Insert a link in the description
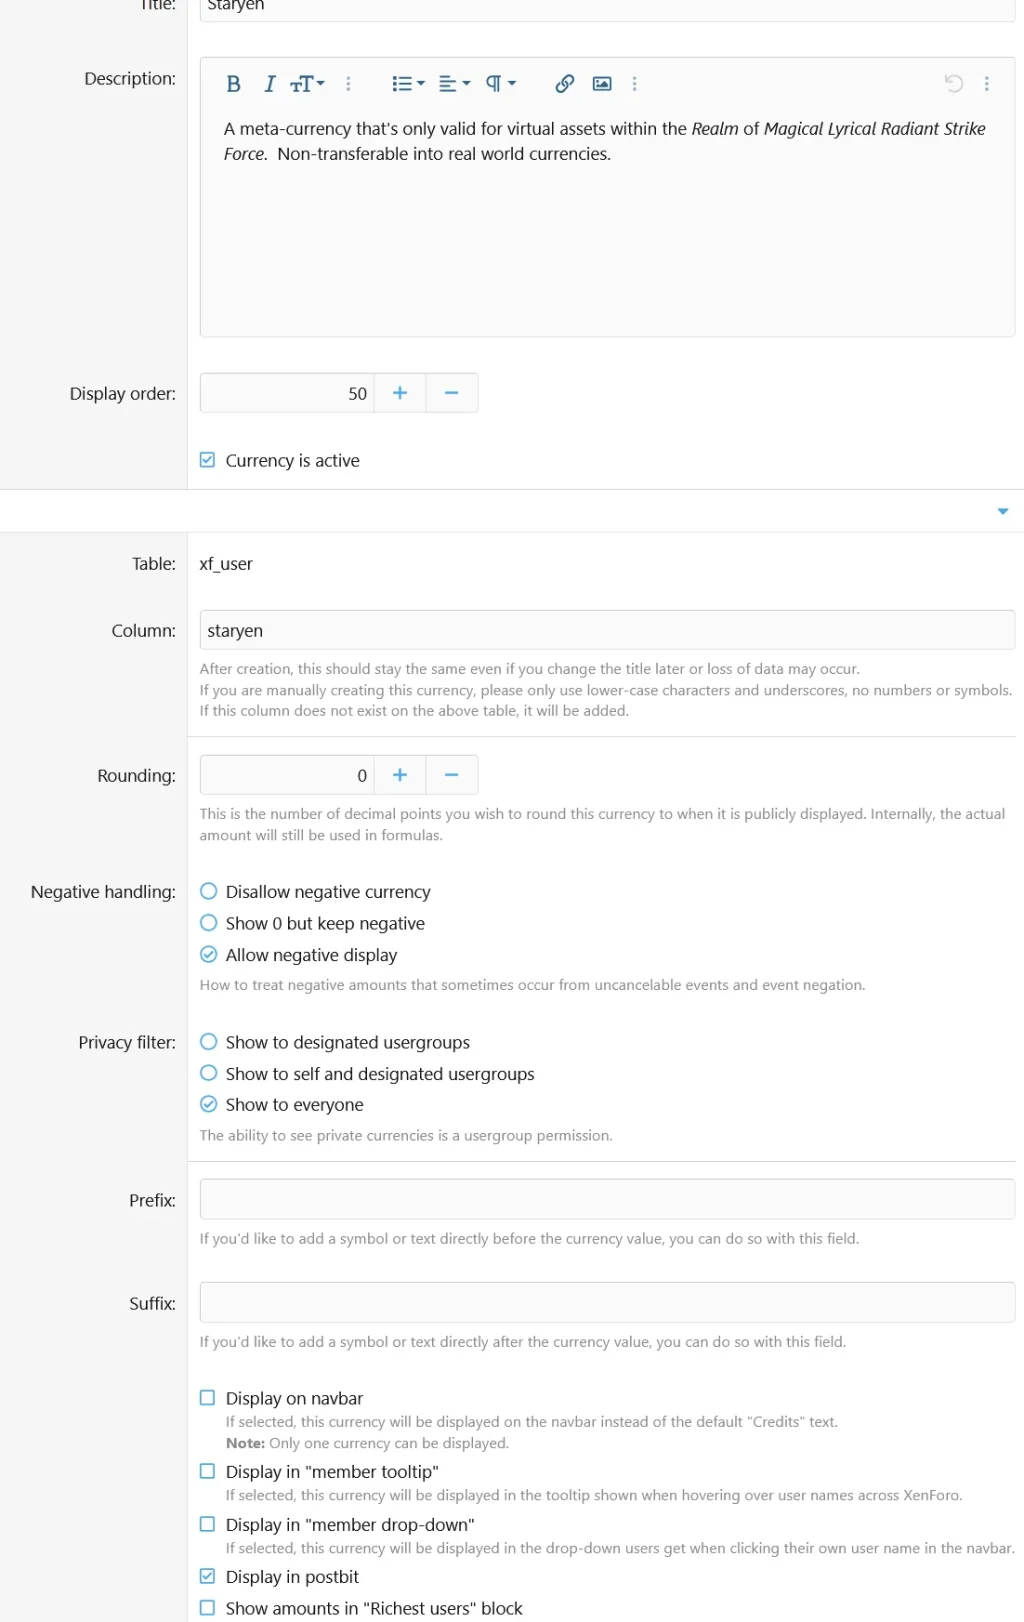1024x1622 pixels. [x=565, y=84]
